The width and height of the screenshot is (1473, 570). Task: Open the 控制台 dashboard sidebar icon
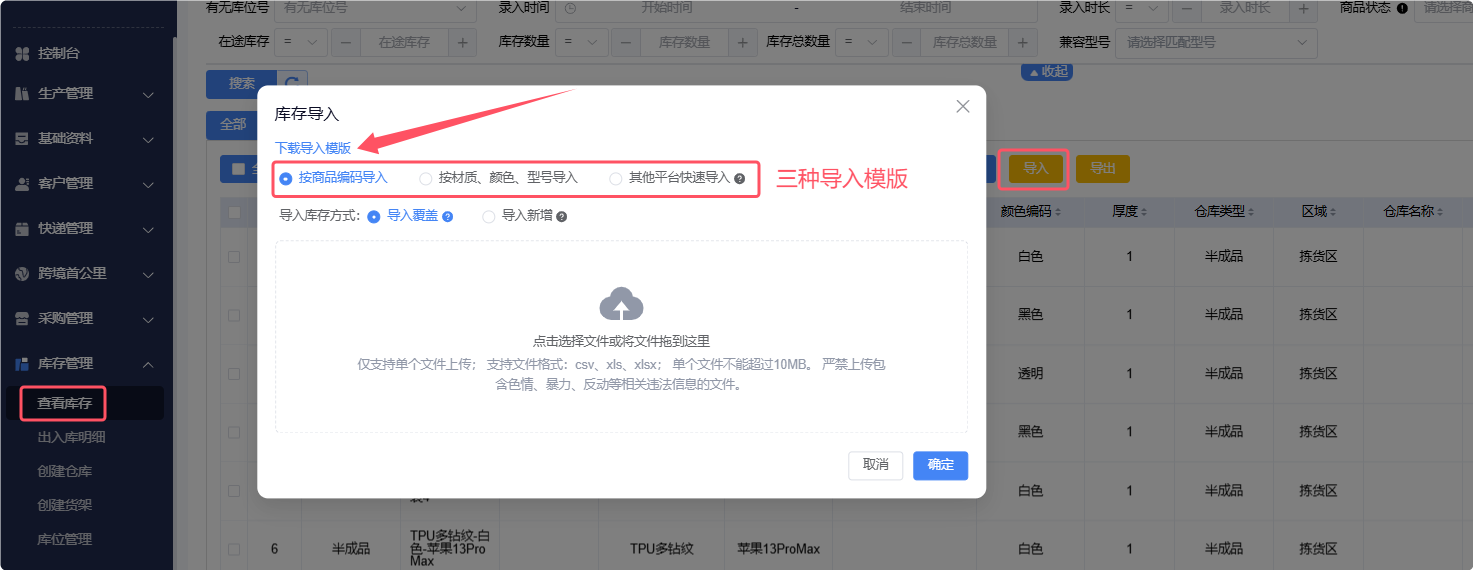[22, 53]
